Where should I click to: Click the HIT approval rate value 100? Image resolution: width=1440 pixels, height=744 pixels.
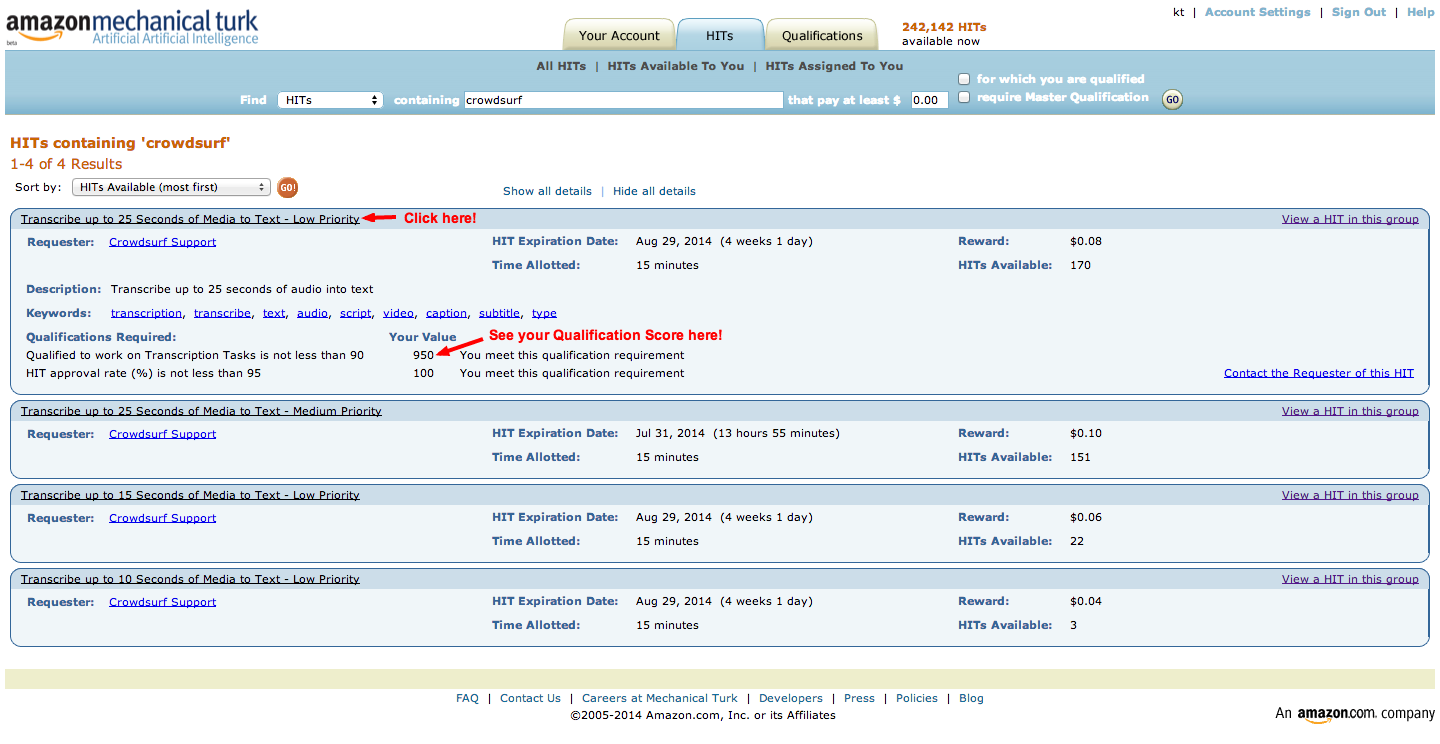pos(424,373)
